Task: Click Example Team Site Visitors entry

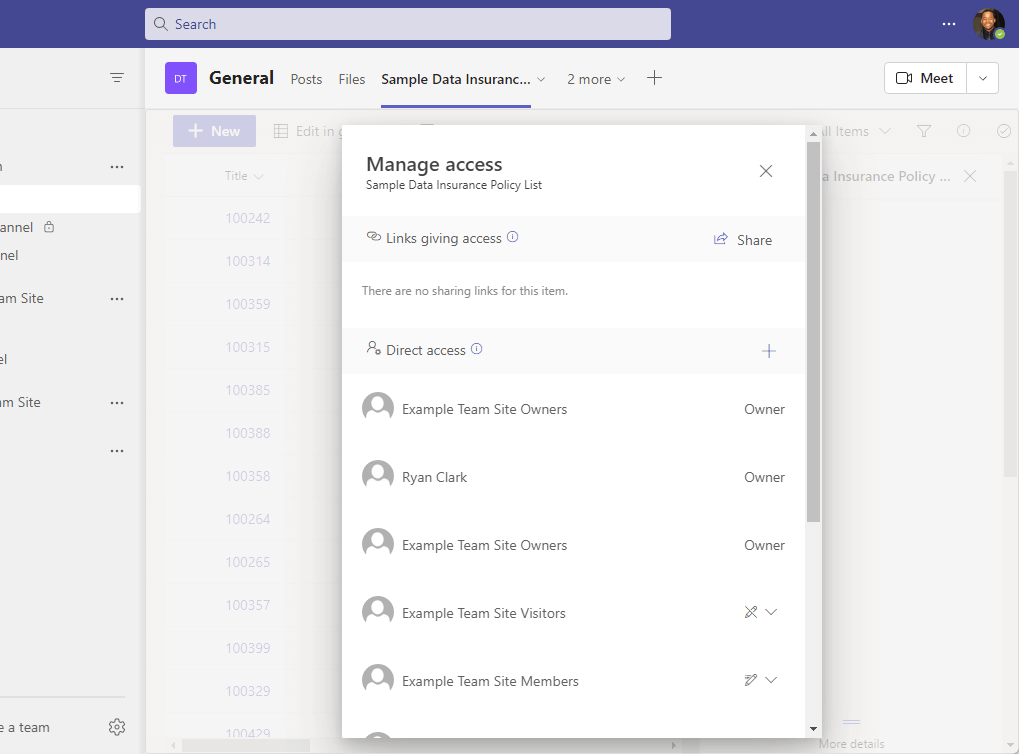Action: 484,613
